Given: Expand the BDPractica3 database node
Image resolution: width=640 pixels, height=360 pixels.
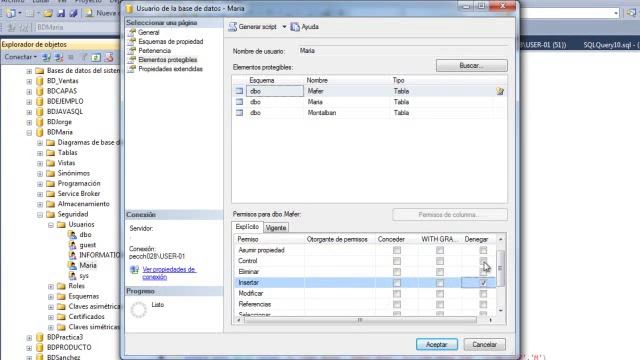Looking at the screenshot, I should point(29,338).
